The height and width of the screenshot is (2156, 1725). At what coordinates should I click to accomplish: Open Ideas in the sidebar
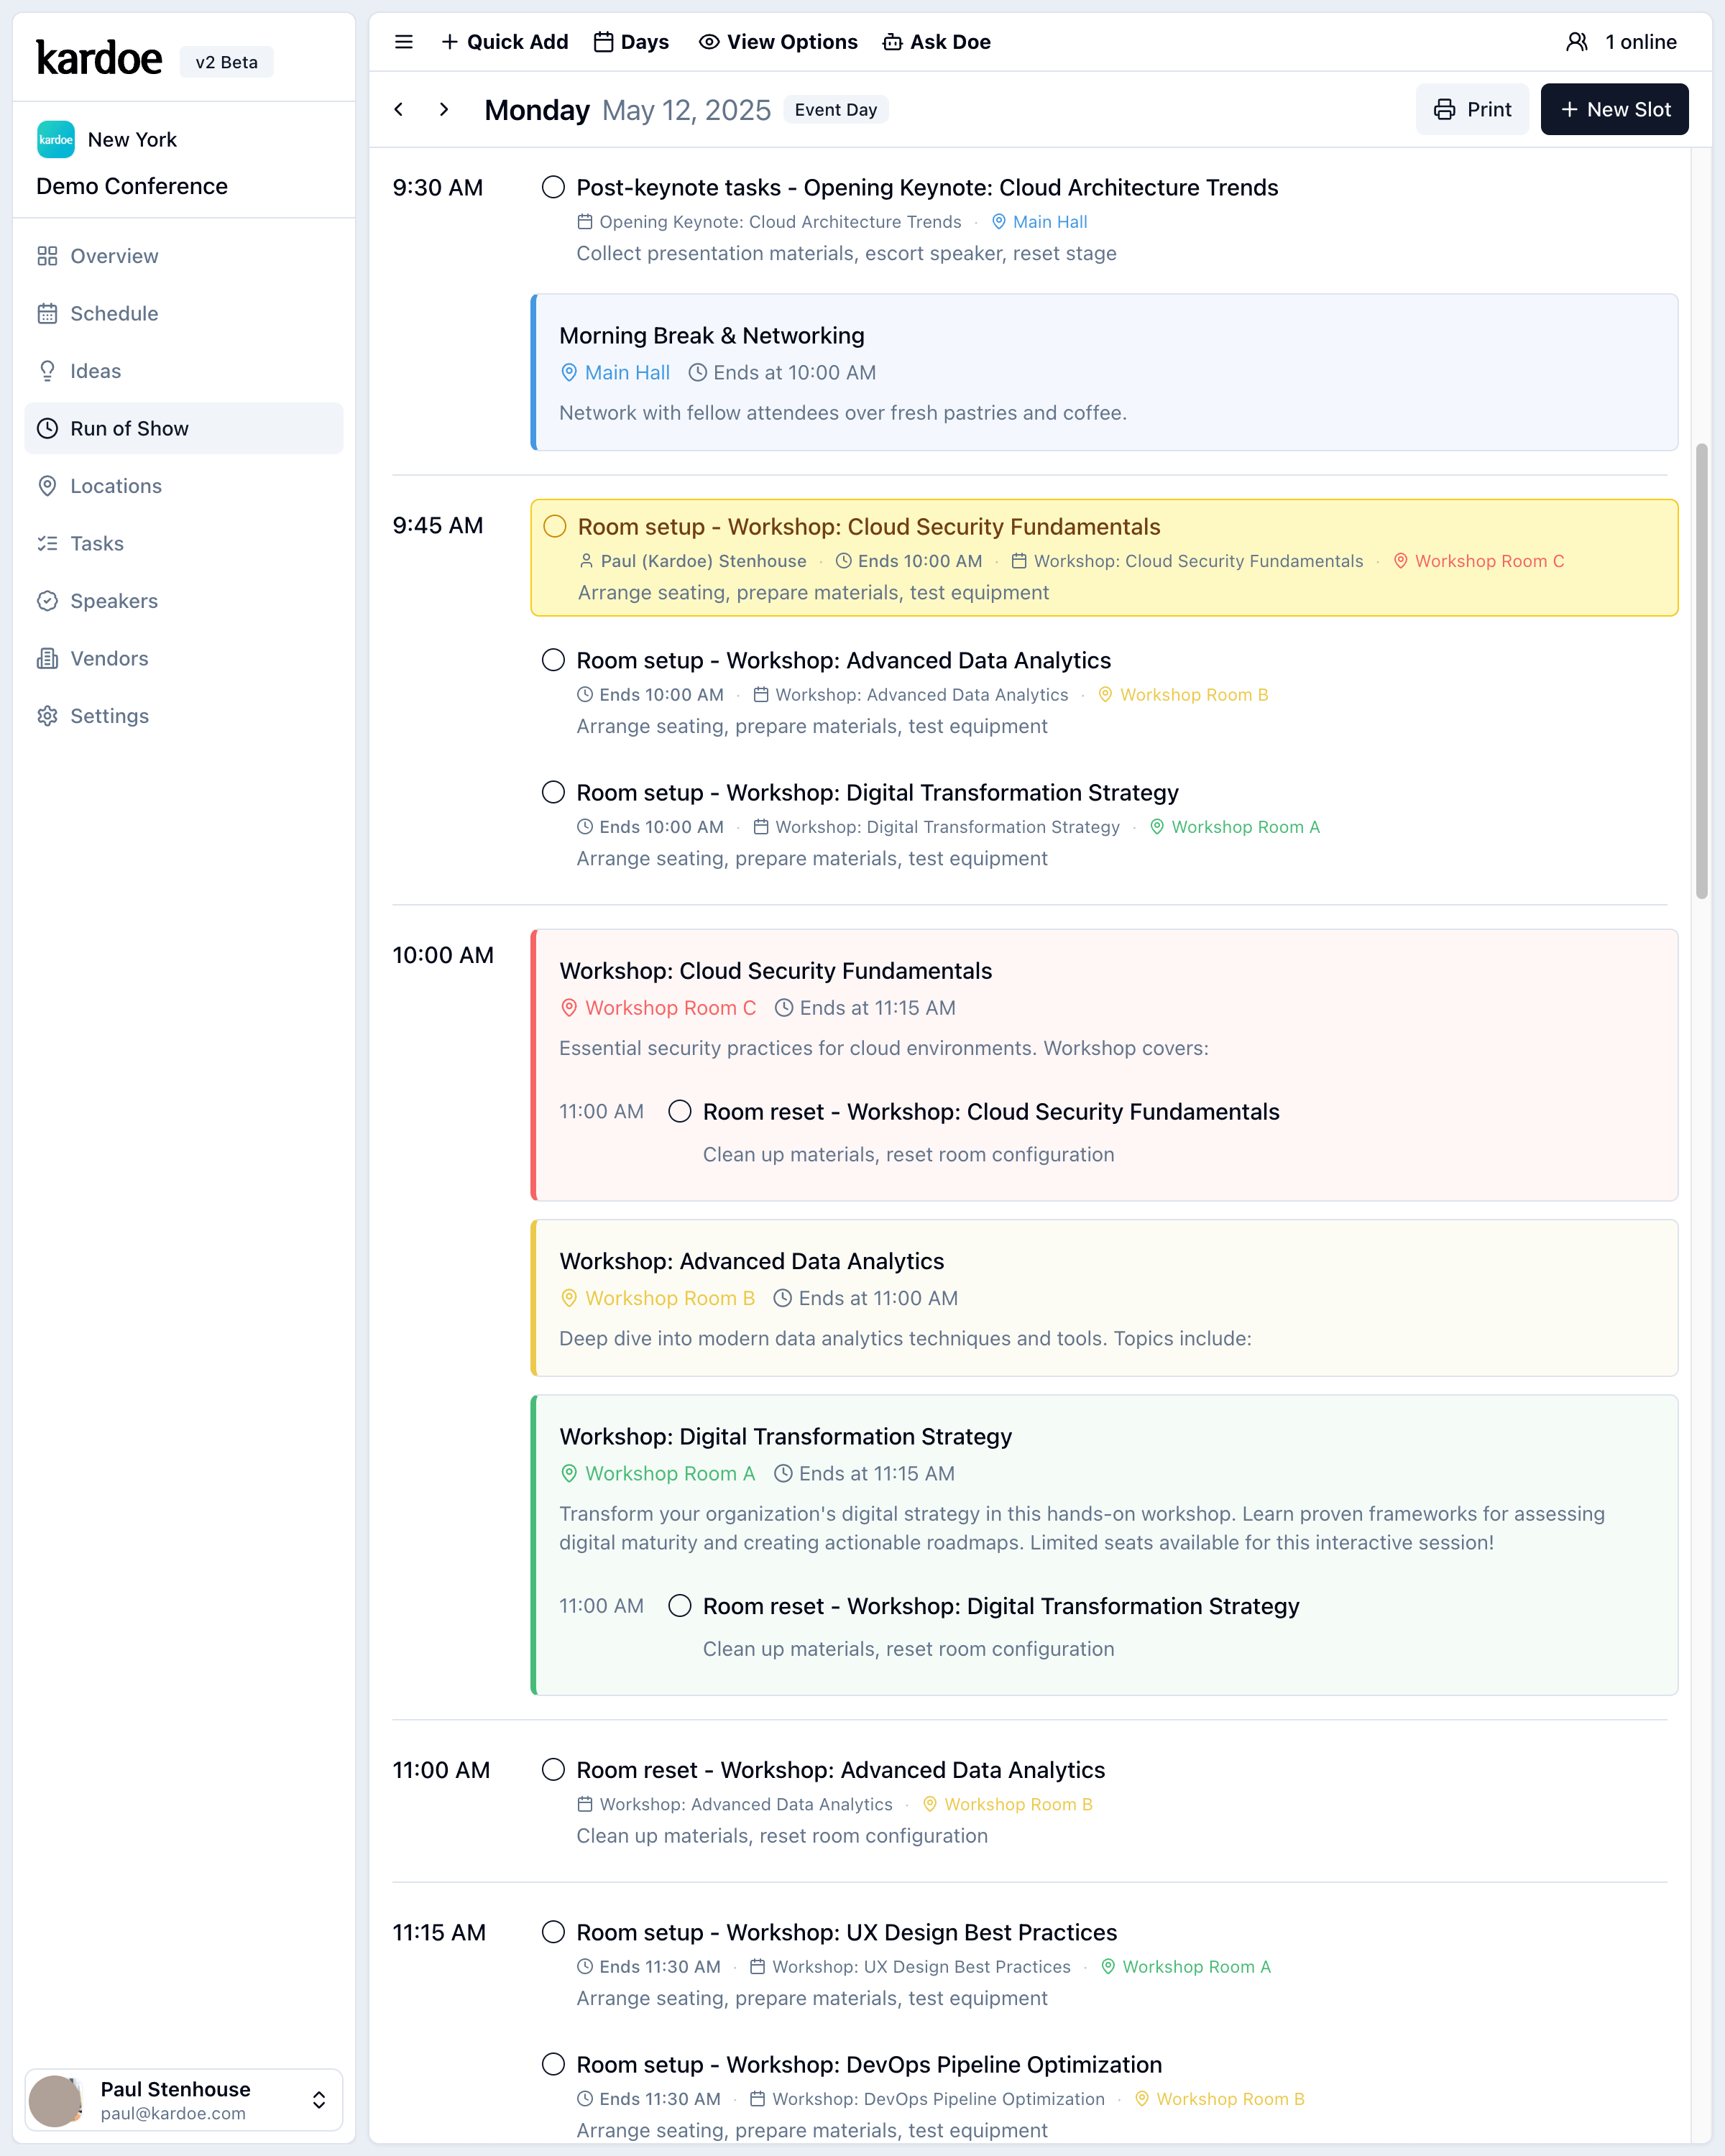point(183,371)
